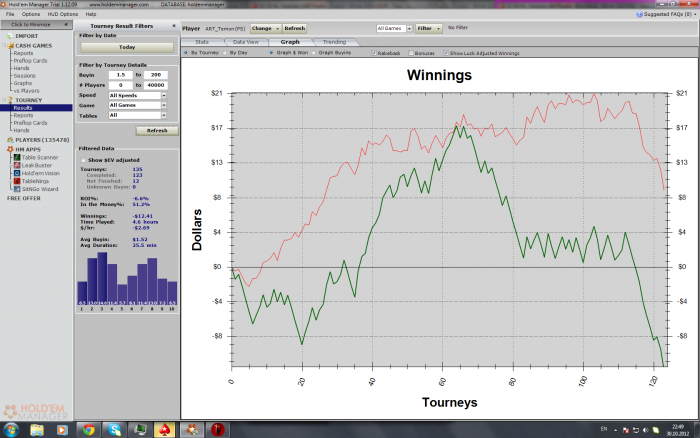Open the Filter dropdown button
Image resolution: width=700 pixels, height=438 pixels.
tap(429, 28)
